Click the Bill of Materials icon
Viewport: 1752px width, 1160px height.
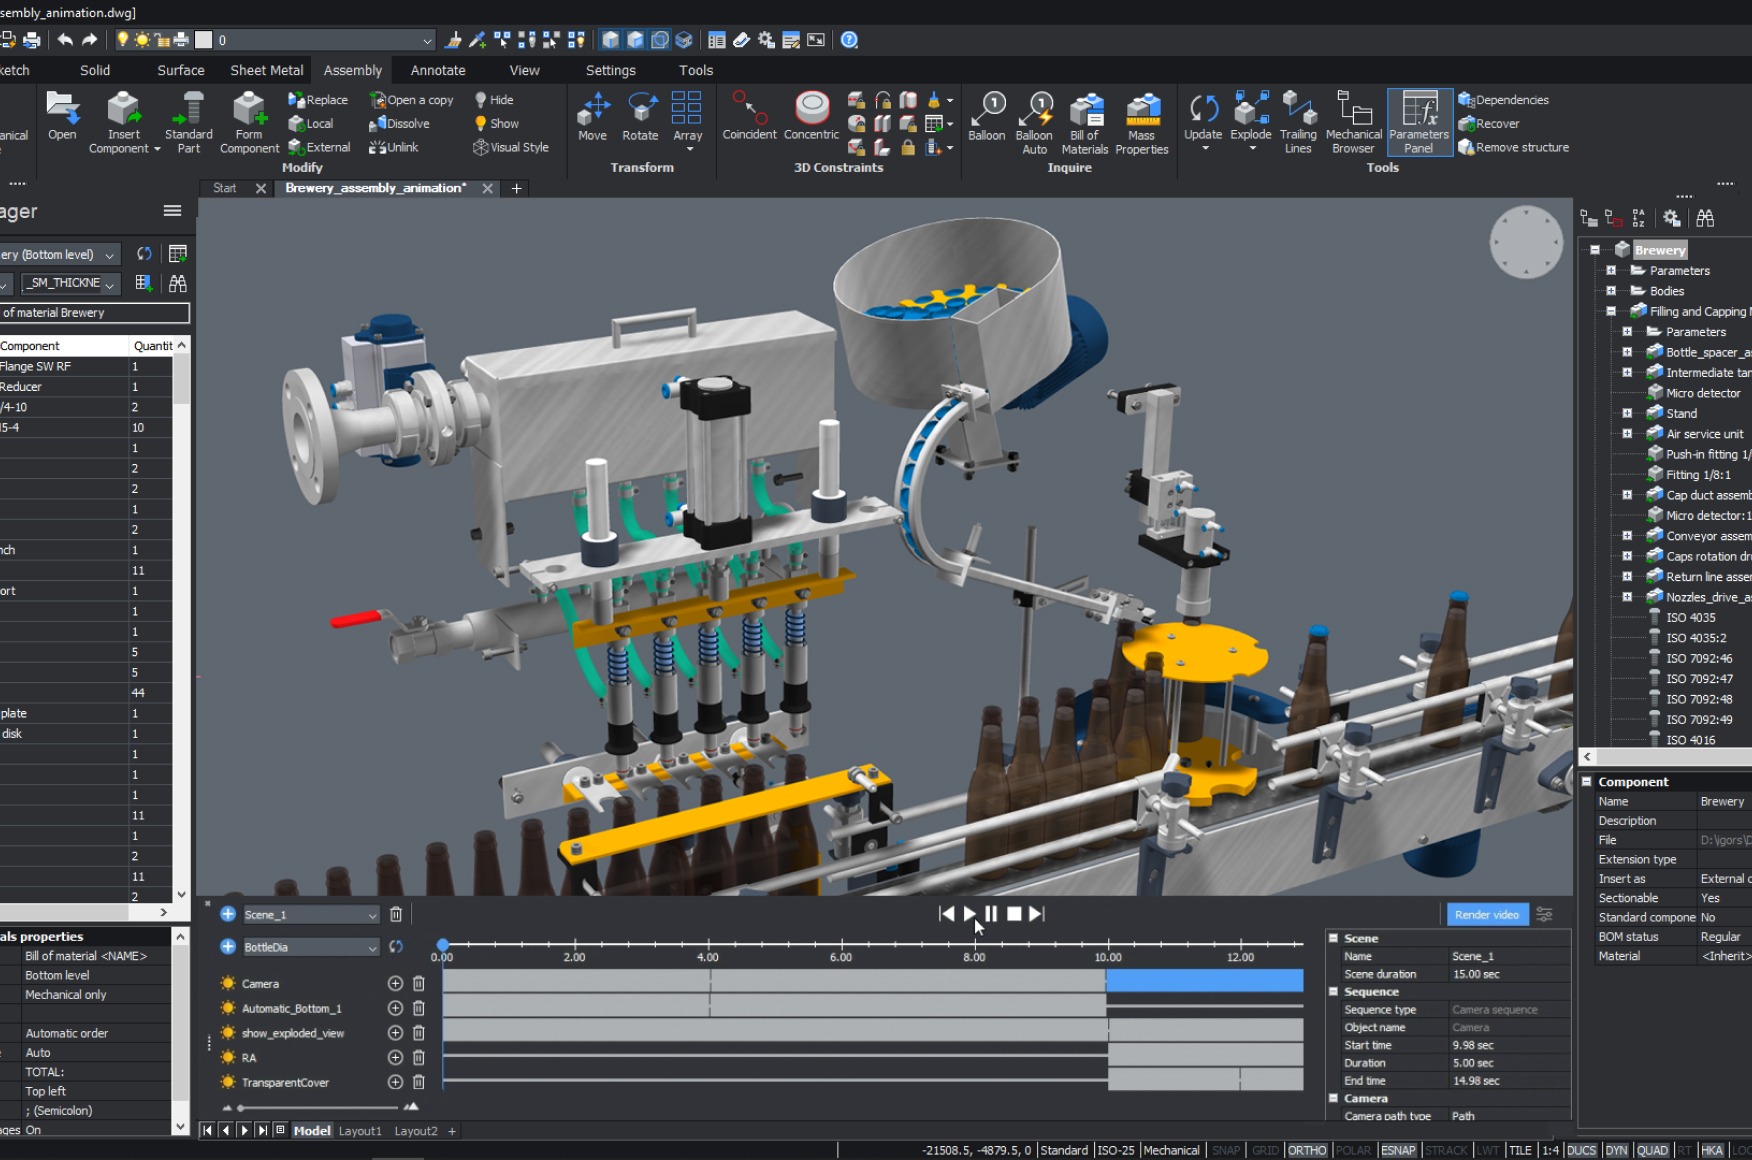1085,110
